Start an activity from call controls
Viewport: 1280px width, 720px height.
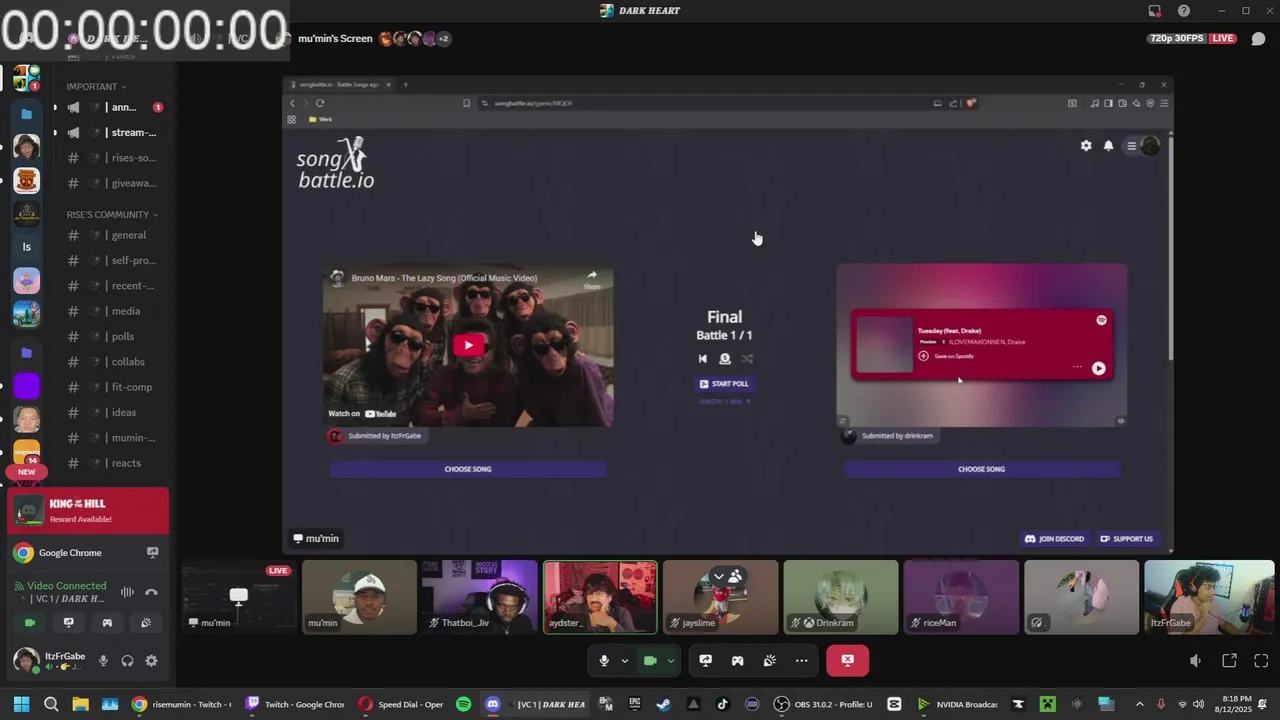pos(737,661)
